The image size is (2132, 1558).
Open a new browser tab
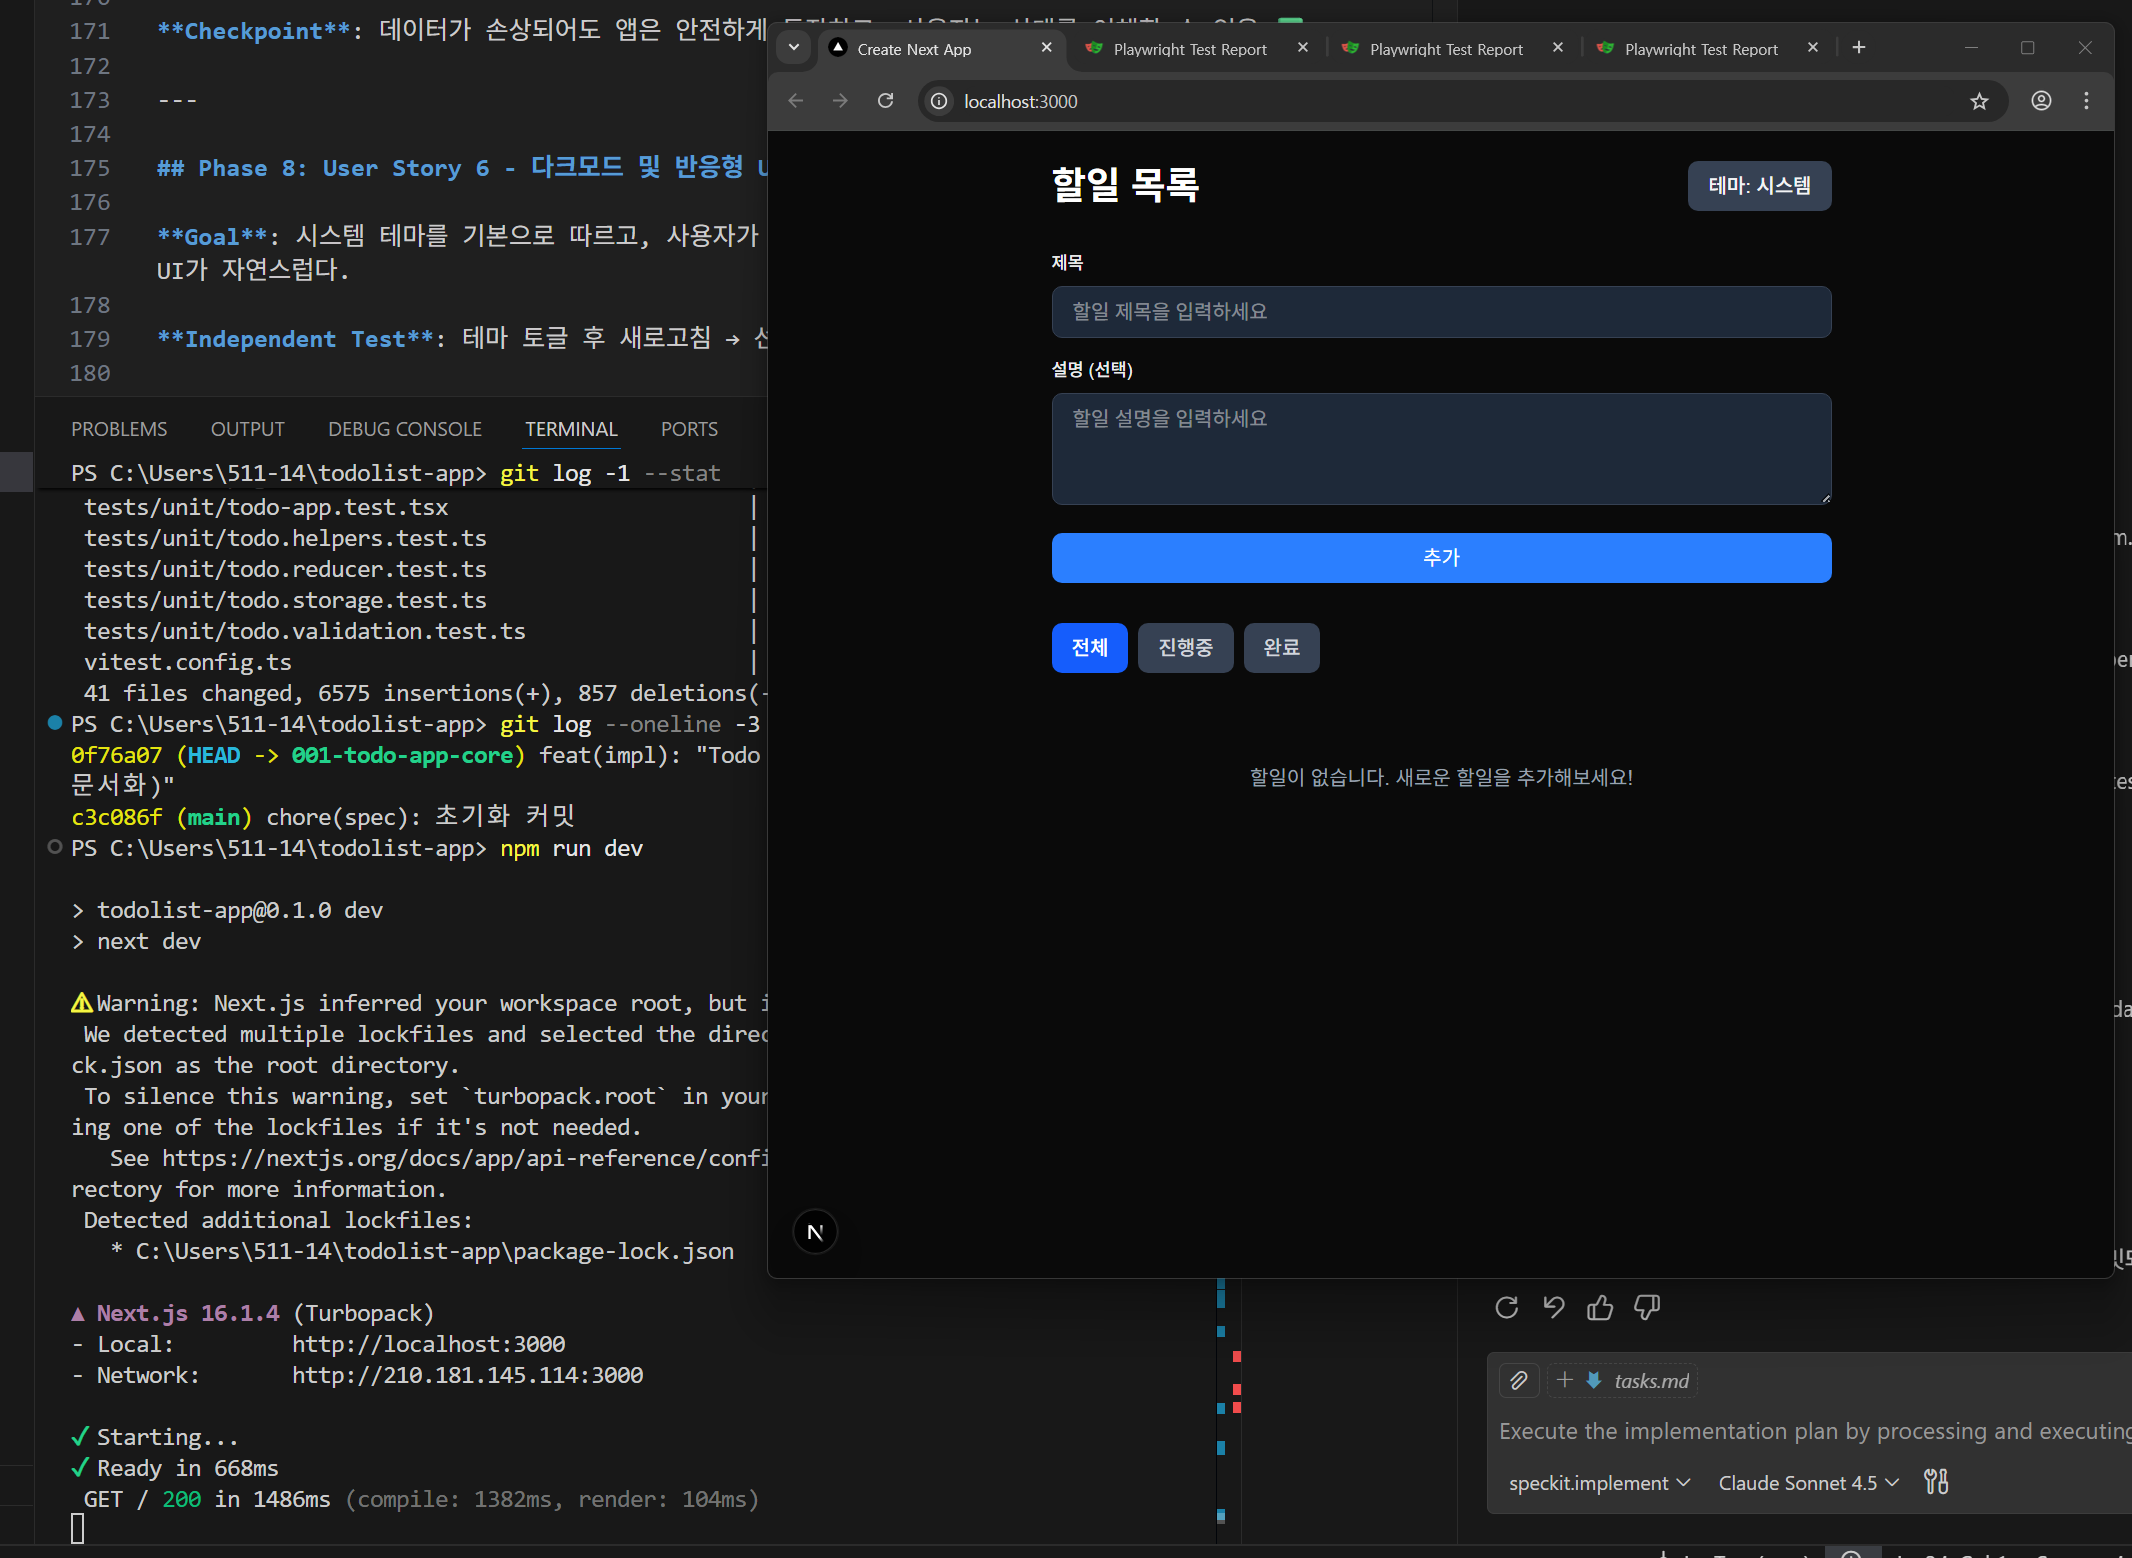pos(1858,48)
